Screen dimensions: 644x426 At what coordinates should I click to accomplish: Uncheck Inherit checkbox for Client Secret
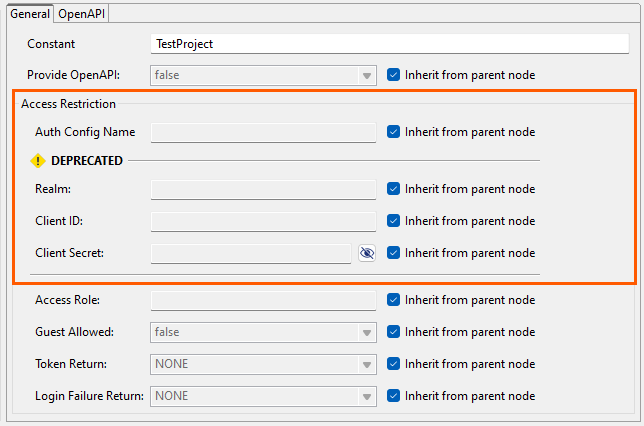point(393,253)
